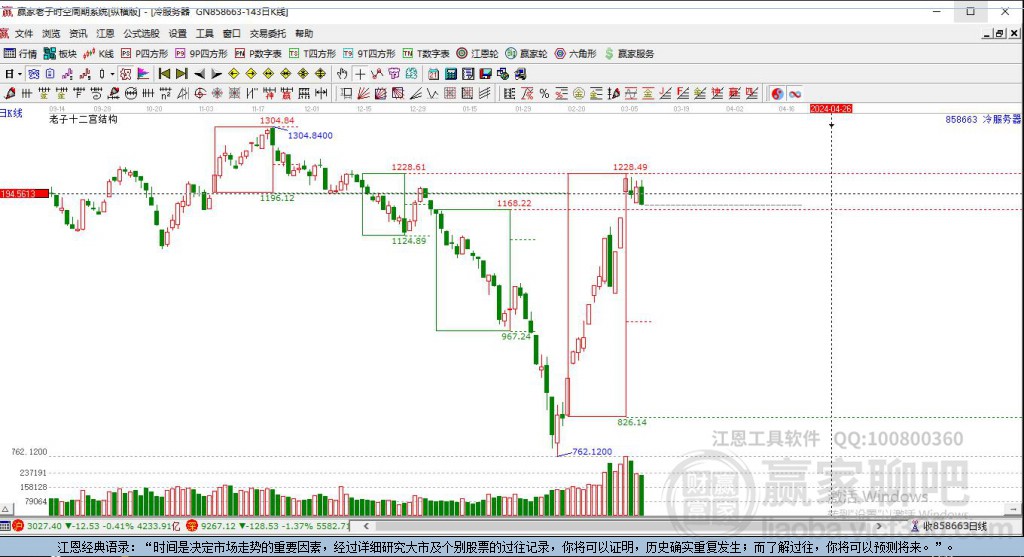Screen dimensions: 1024x557
Task: Open the 公式选股 menu
Action: pyautogui.click(x=141, y=33)
